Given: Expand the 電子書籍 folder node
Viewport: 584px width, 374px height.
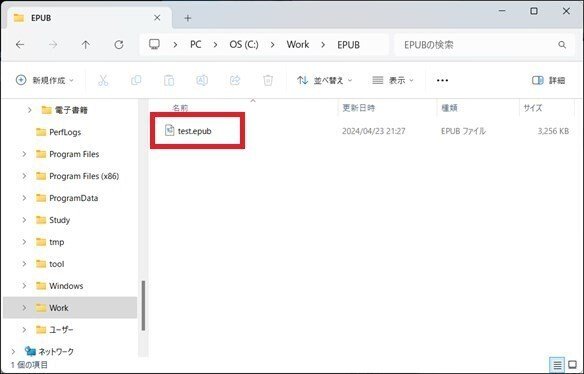Looking at the screenshot, I should (29, 110).
